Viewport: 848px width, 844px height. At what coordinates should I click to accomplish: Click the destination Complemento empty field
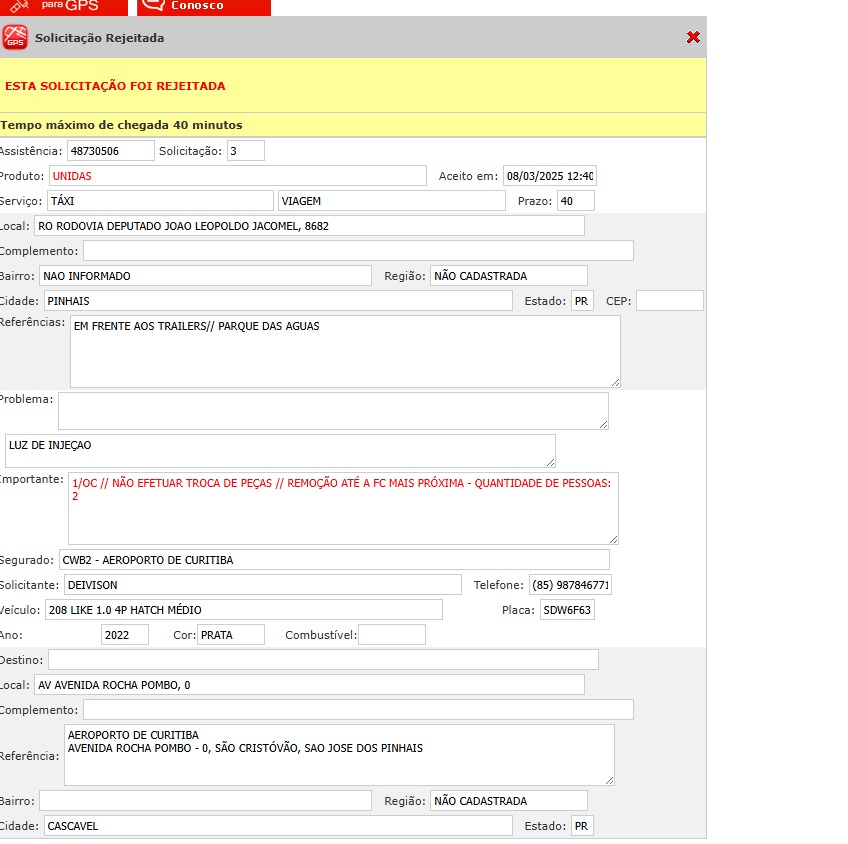358,709
